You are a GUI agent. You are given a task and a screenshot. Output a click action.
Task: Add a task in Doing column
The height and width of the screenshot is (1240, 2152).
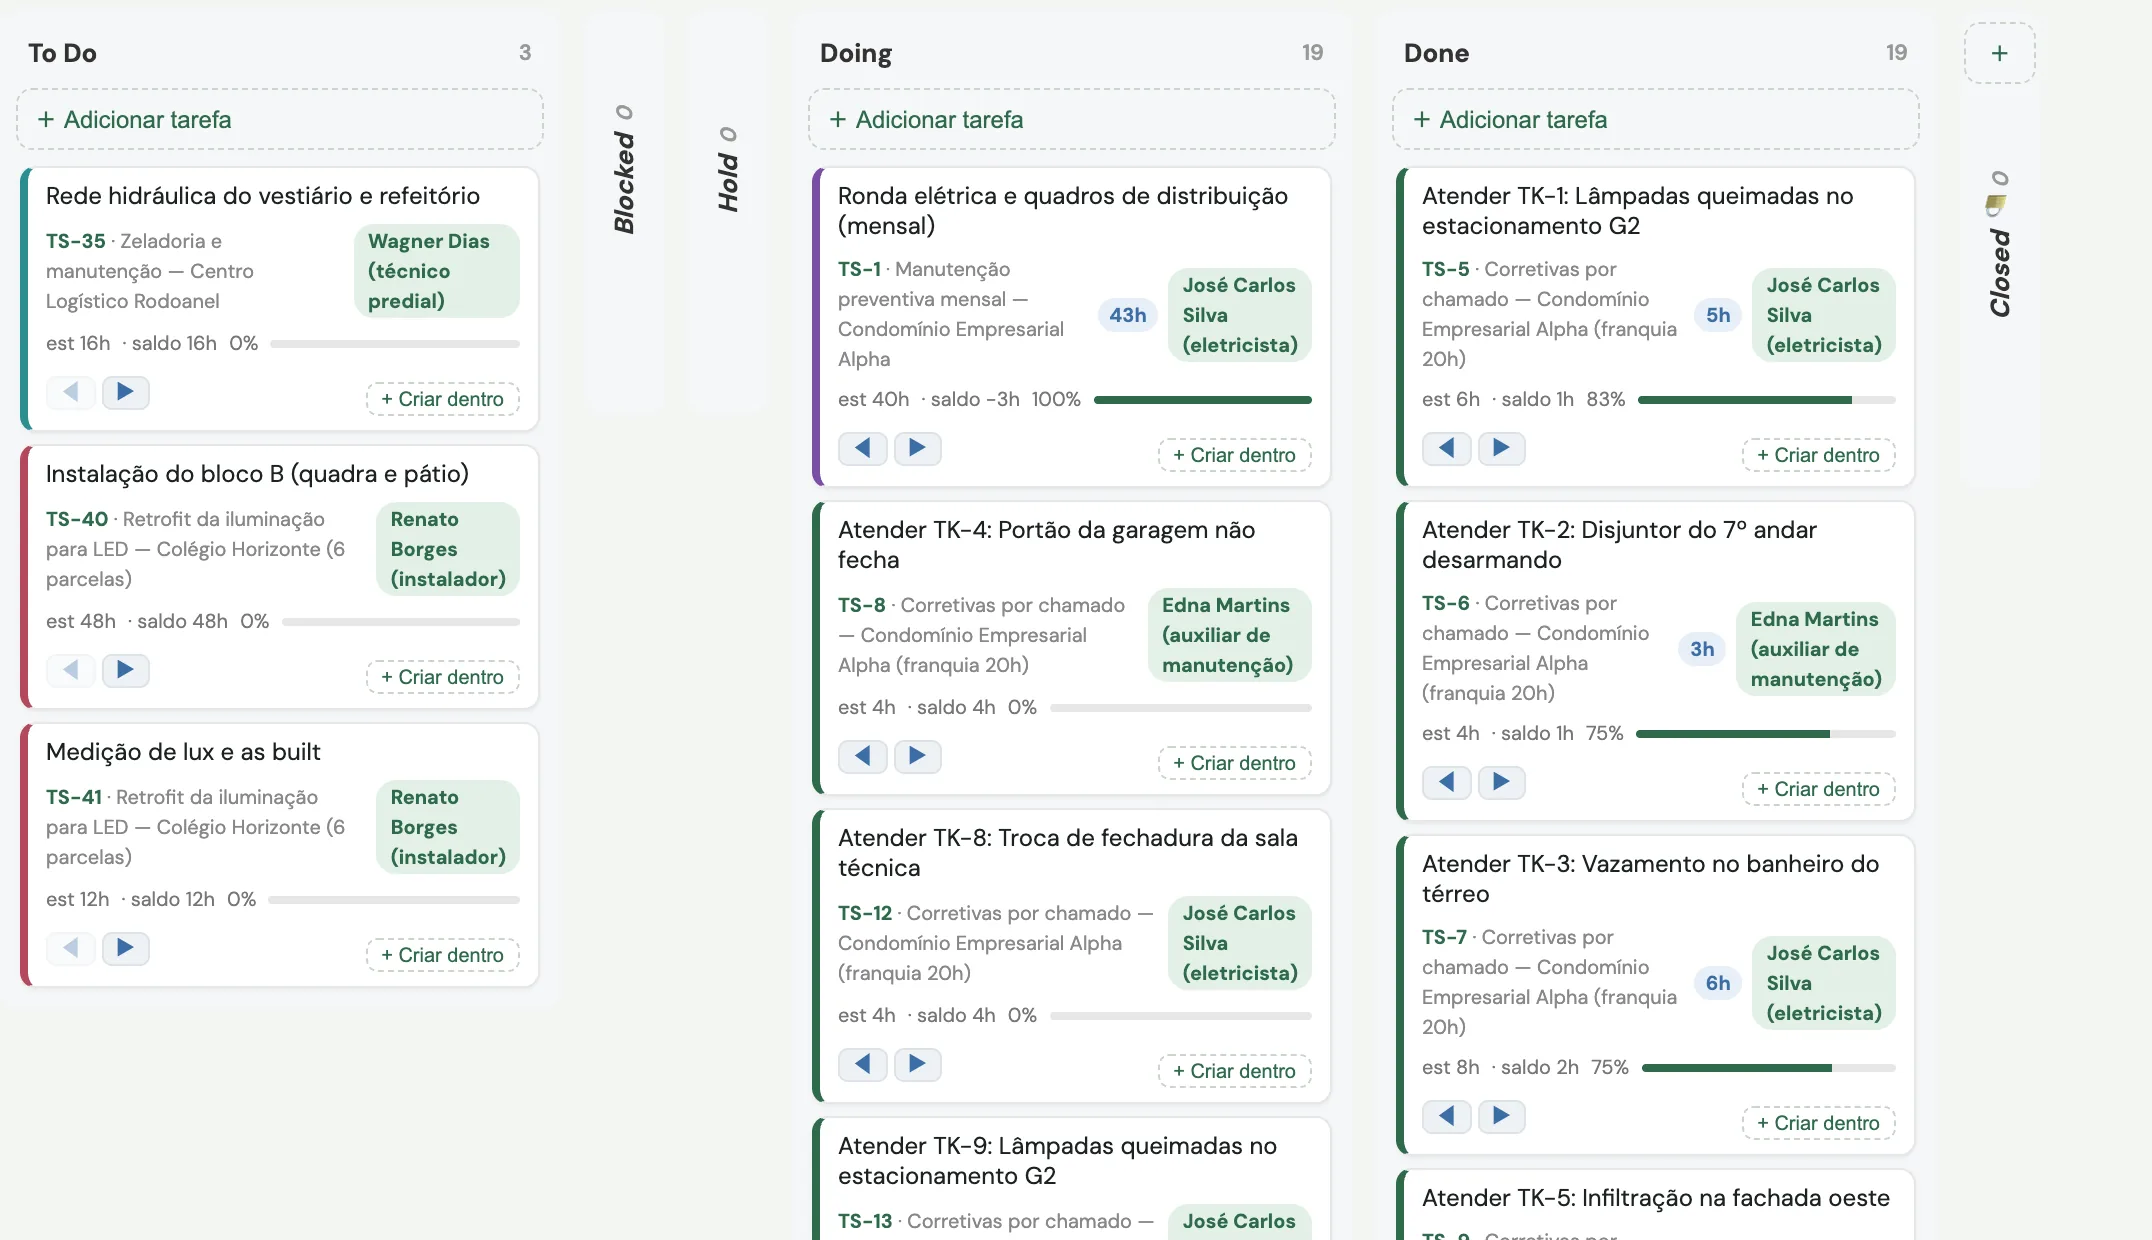pos(1071,119)
